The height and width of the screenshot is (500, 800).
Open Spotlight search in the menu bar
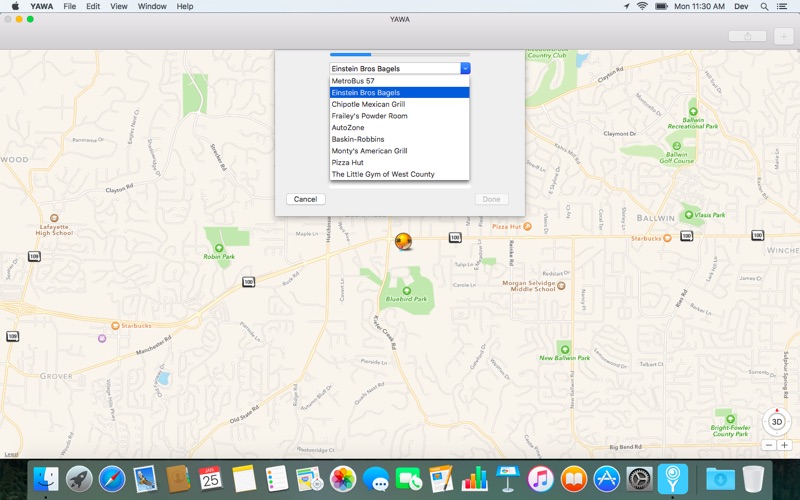coord(764,6)
